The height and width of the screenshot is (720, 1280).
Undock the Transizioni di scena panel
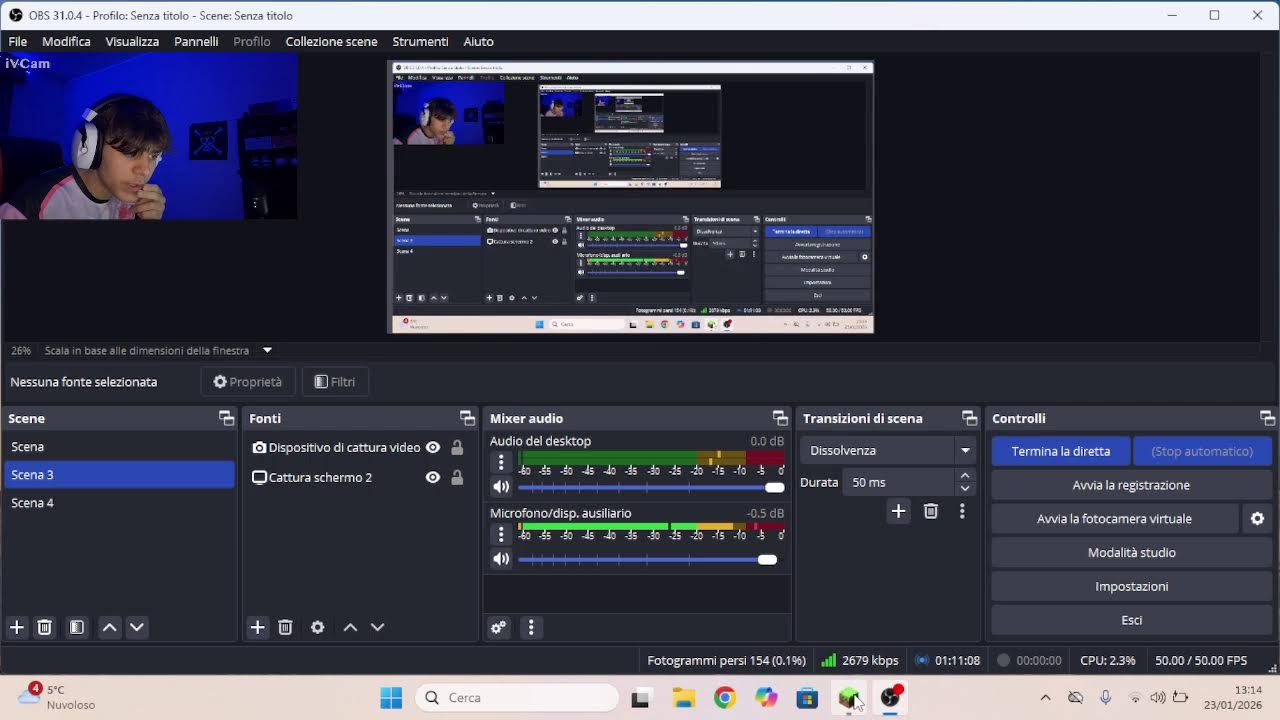[x=969, y=418]
